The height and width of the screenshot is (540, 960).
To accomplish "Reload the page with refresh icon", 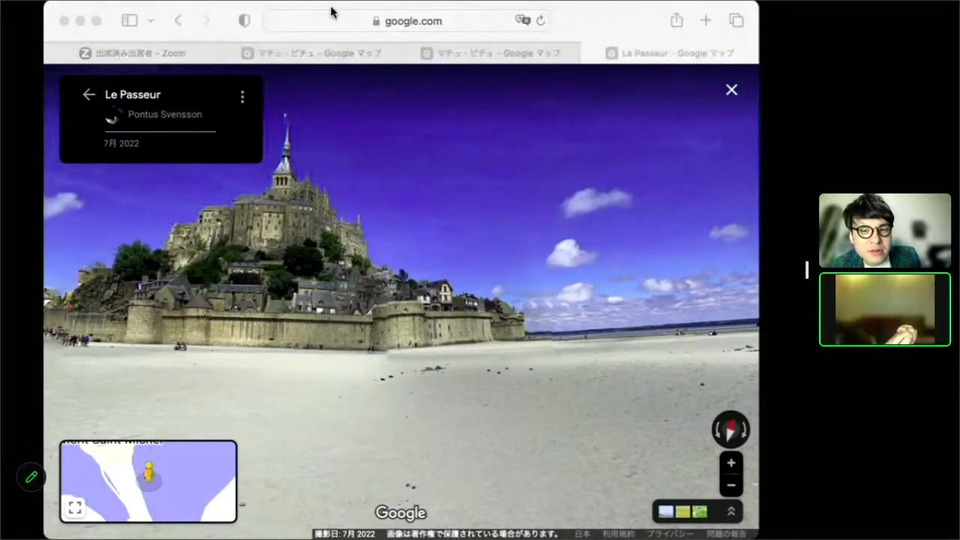I will coord(541,21).
